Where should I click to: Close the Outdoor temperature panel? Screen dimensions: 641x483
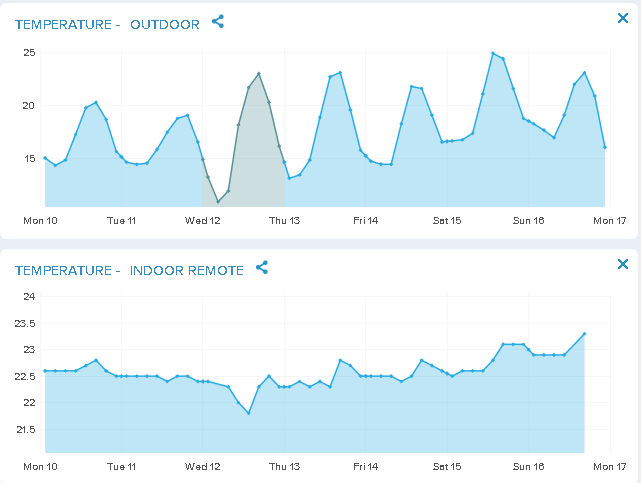click(622, 18)
